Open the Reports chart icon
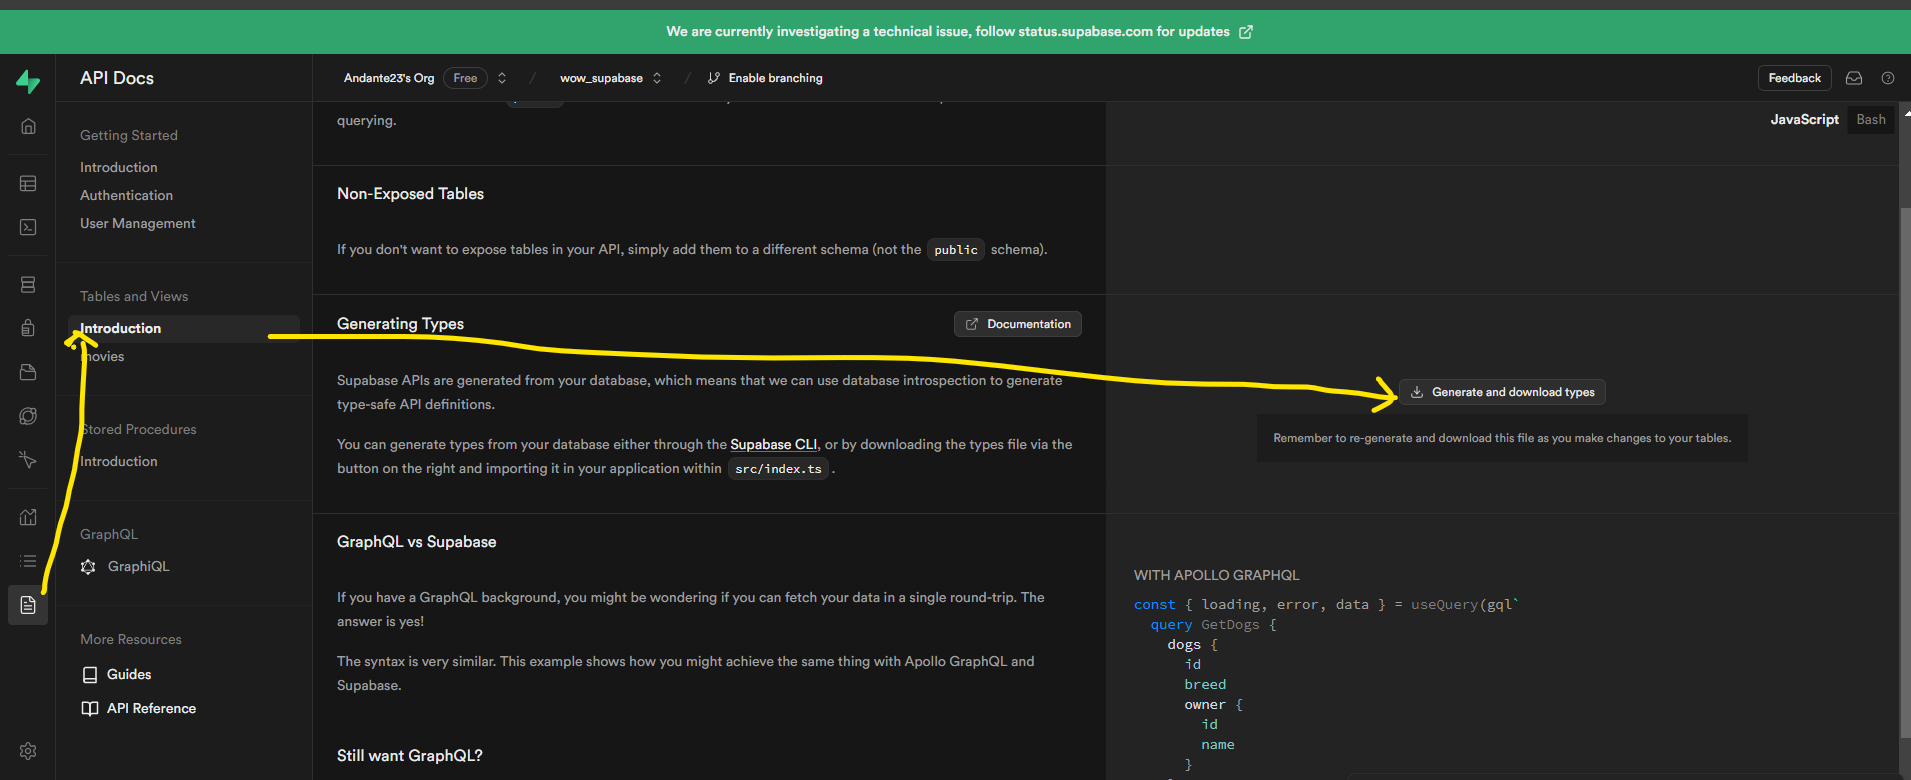Screen dimensions: 1911x780 (x=28, y=517)
